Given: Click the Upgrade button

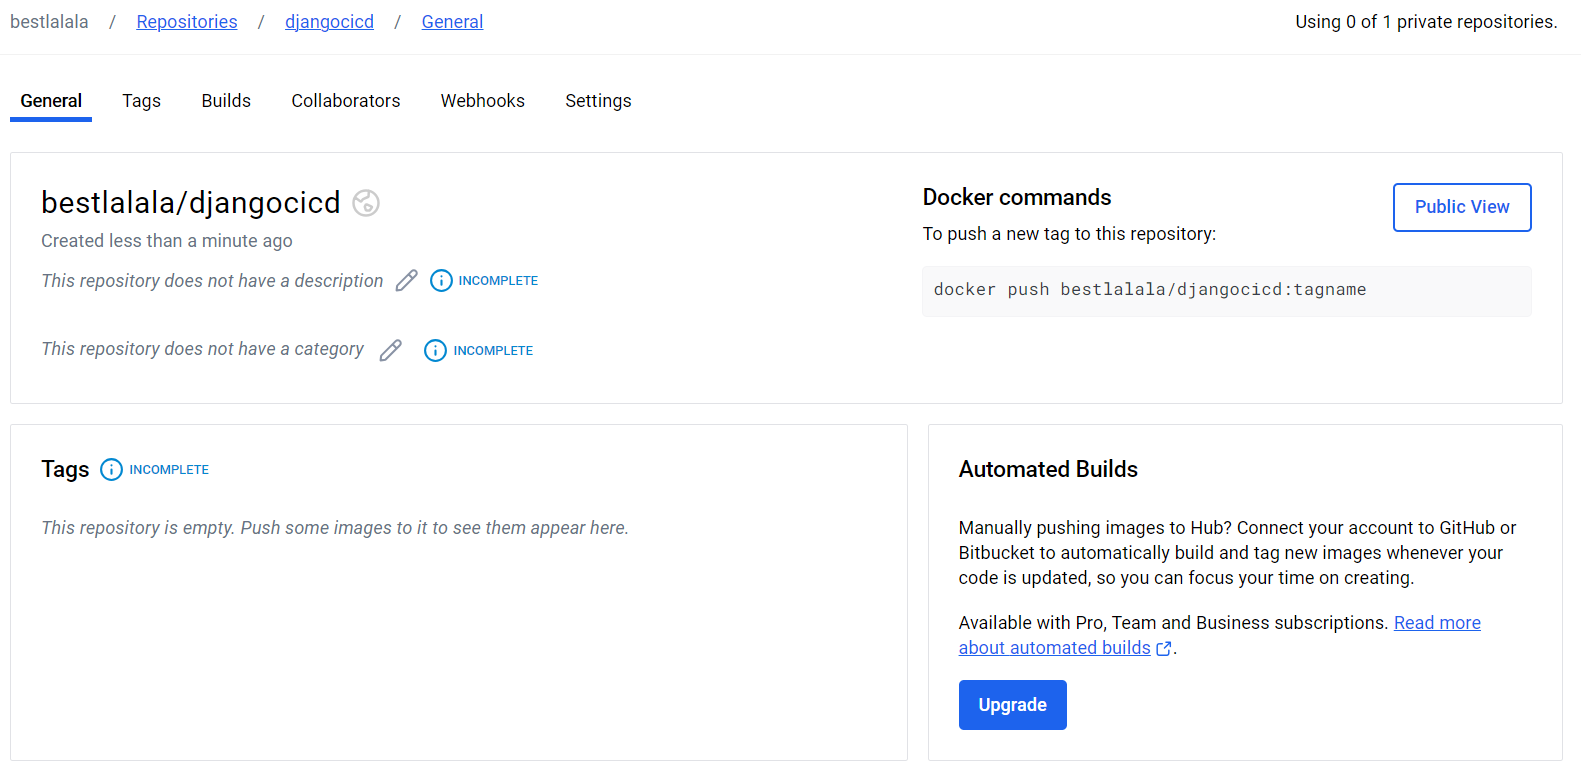Looking at the screenshot, I should tap(1012, 705).
